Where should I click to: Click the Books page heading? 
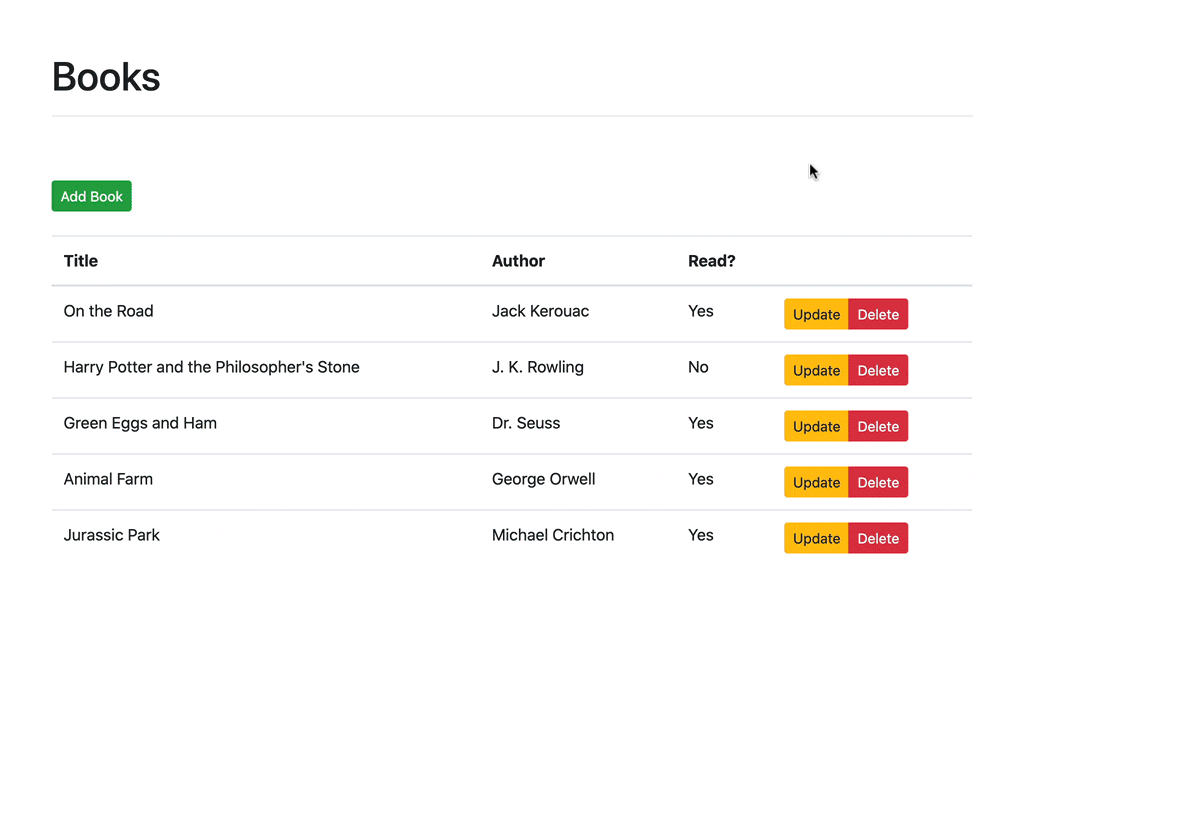105,76
